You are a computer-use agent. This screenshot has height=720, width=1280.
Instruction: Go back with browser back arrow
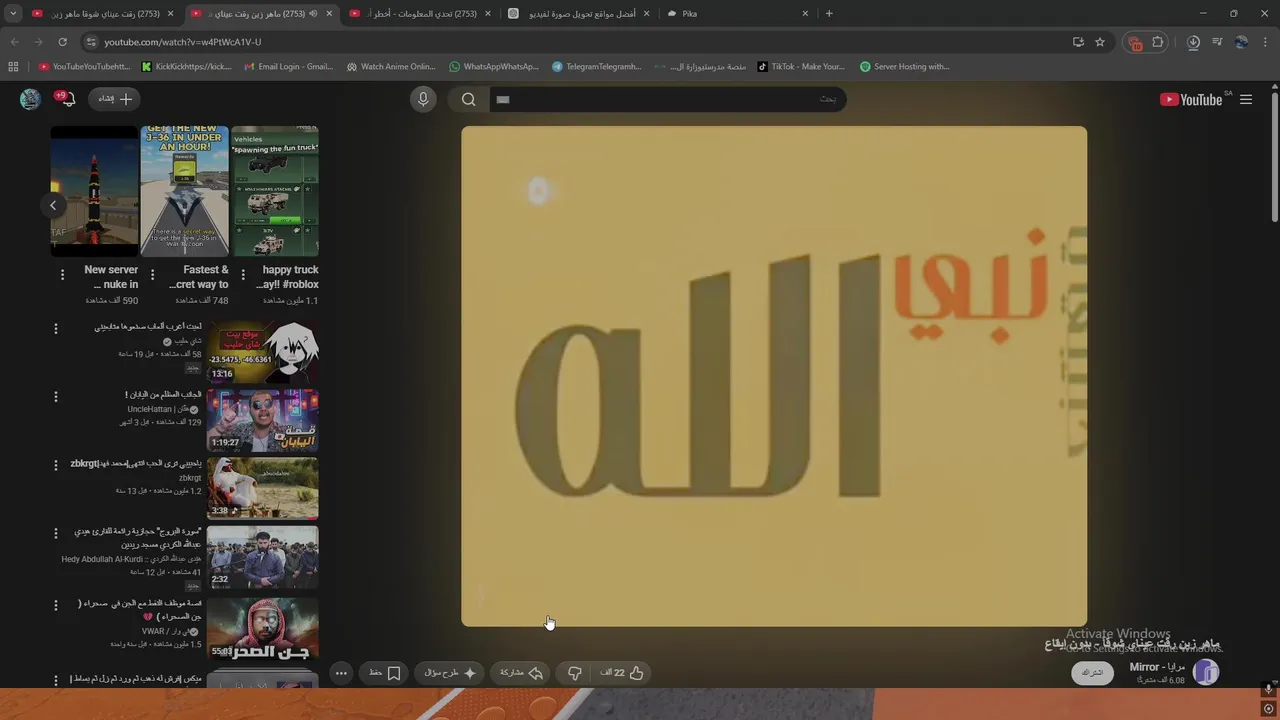click(14, 42)
